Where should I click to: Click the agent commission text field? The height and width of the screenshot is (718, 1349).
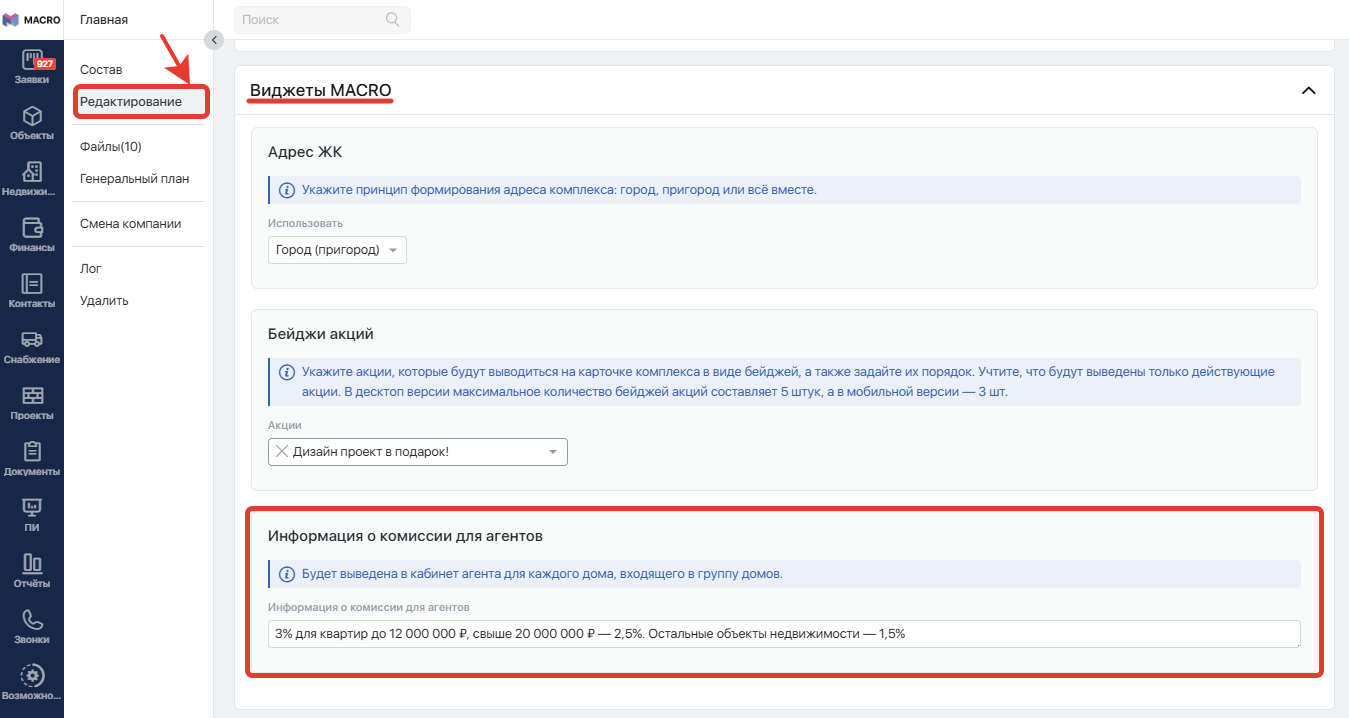pyautogui.click(x=783, y=633)
